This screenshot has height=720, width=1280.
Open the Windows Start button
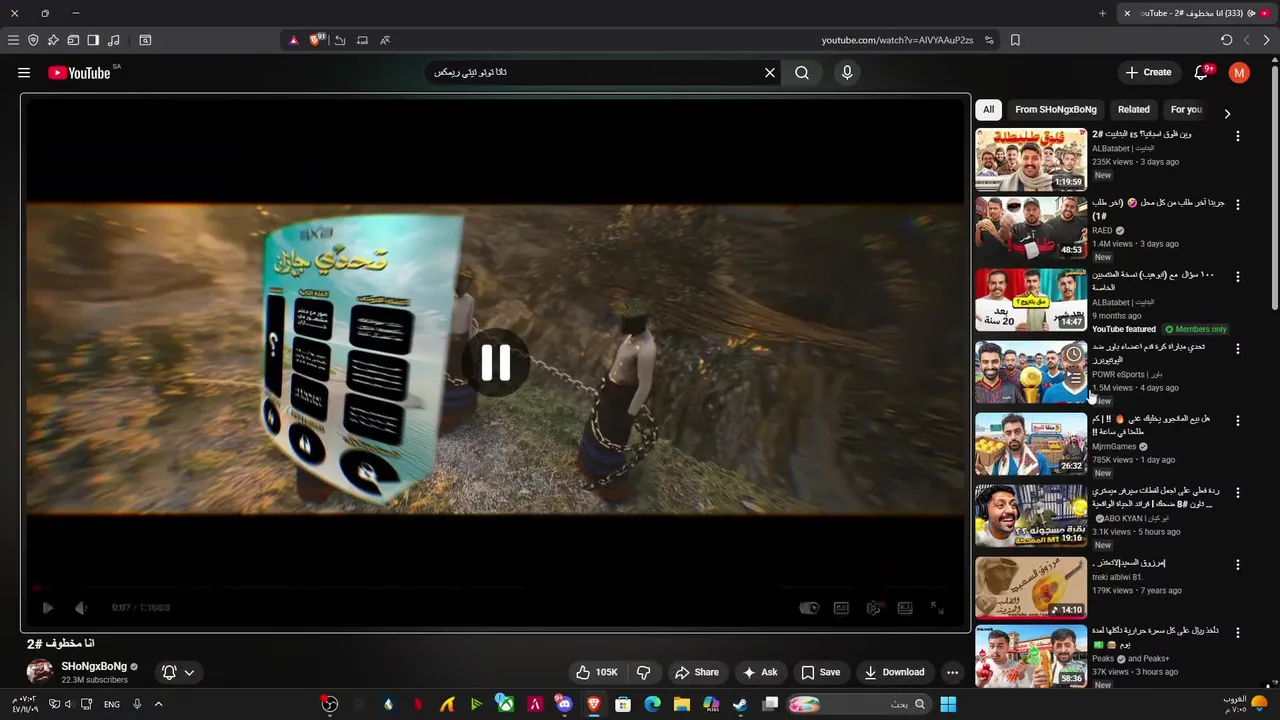point(948,704)
